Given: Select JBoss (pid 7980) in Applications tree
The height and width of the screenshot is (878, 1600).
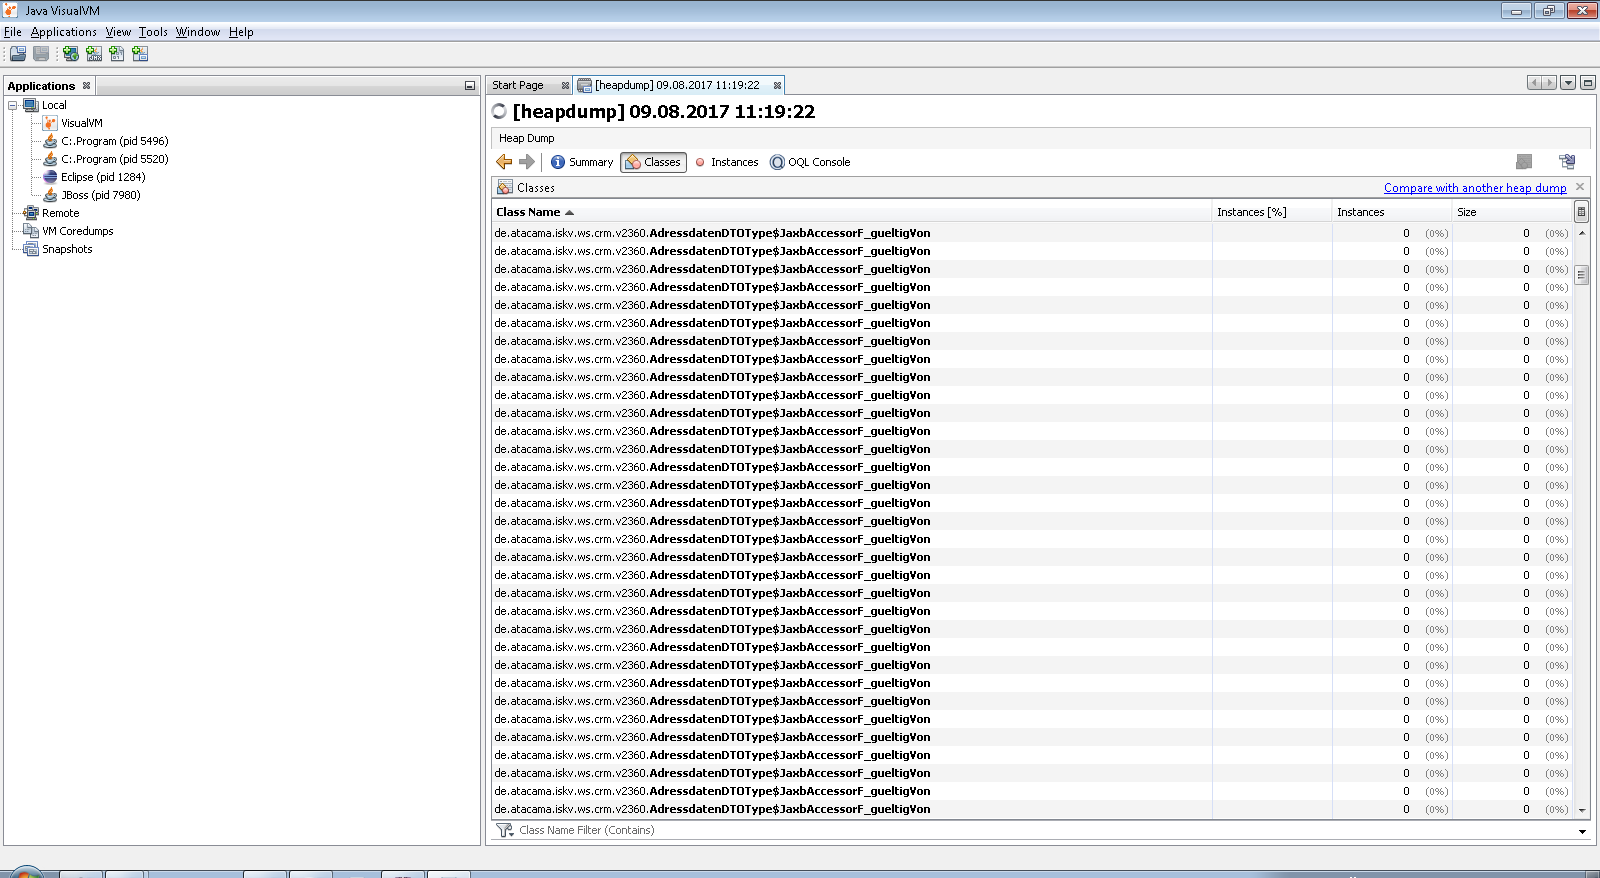Looking at the screenshot, I should 100,195.
